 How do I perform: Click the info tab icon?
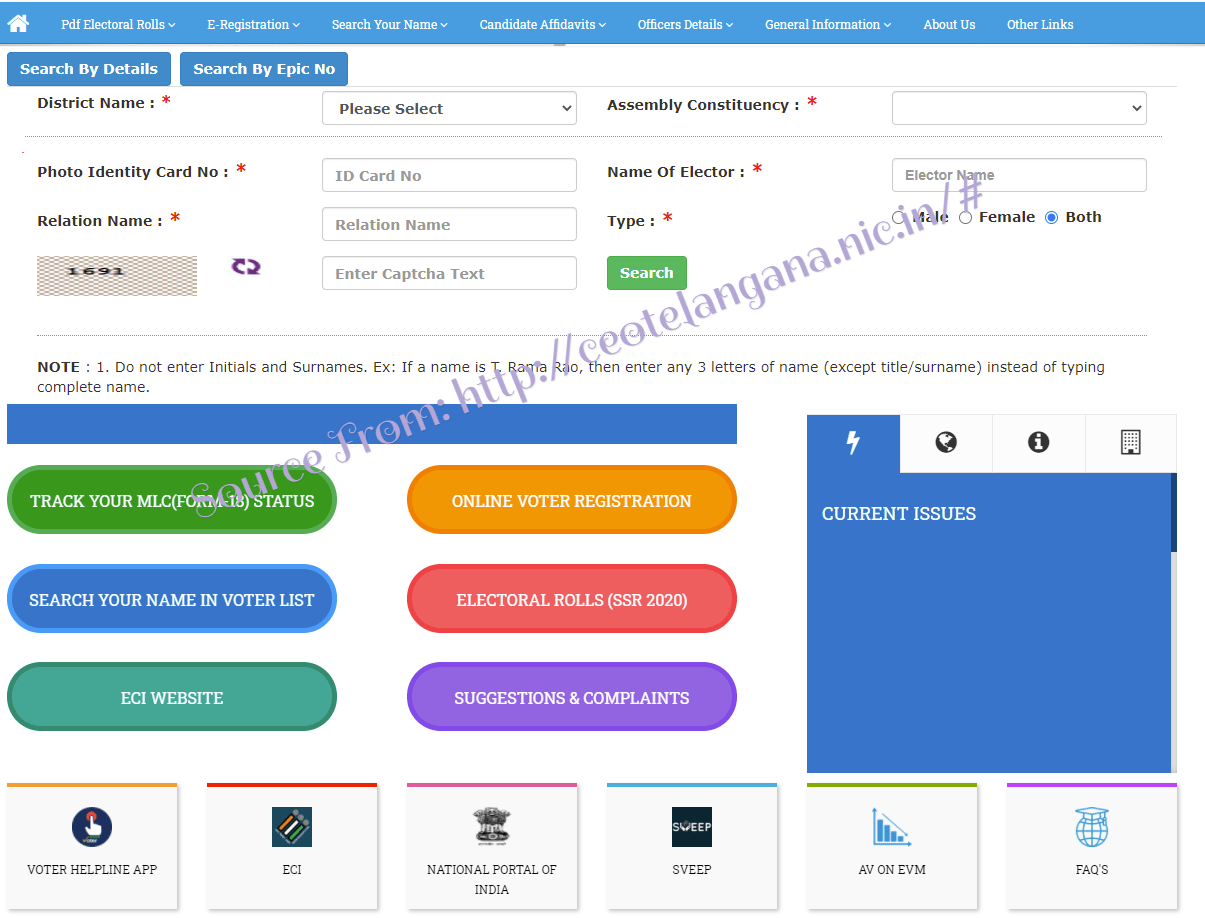1038,443
